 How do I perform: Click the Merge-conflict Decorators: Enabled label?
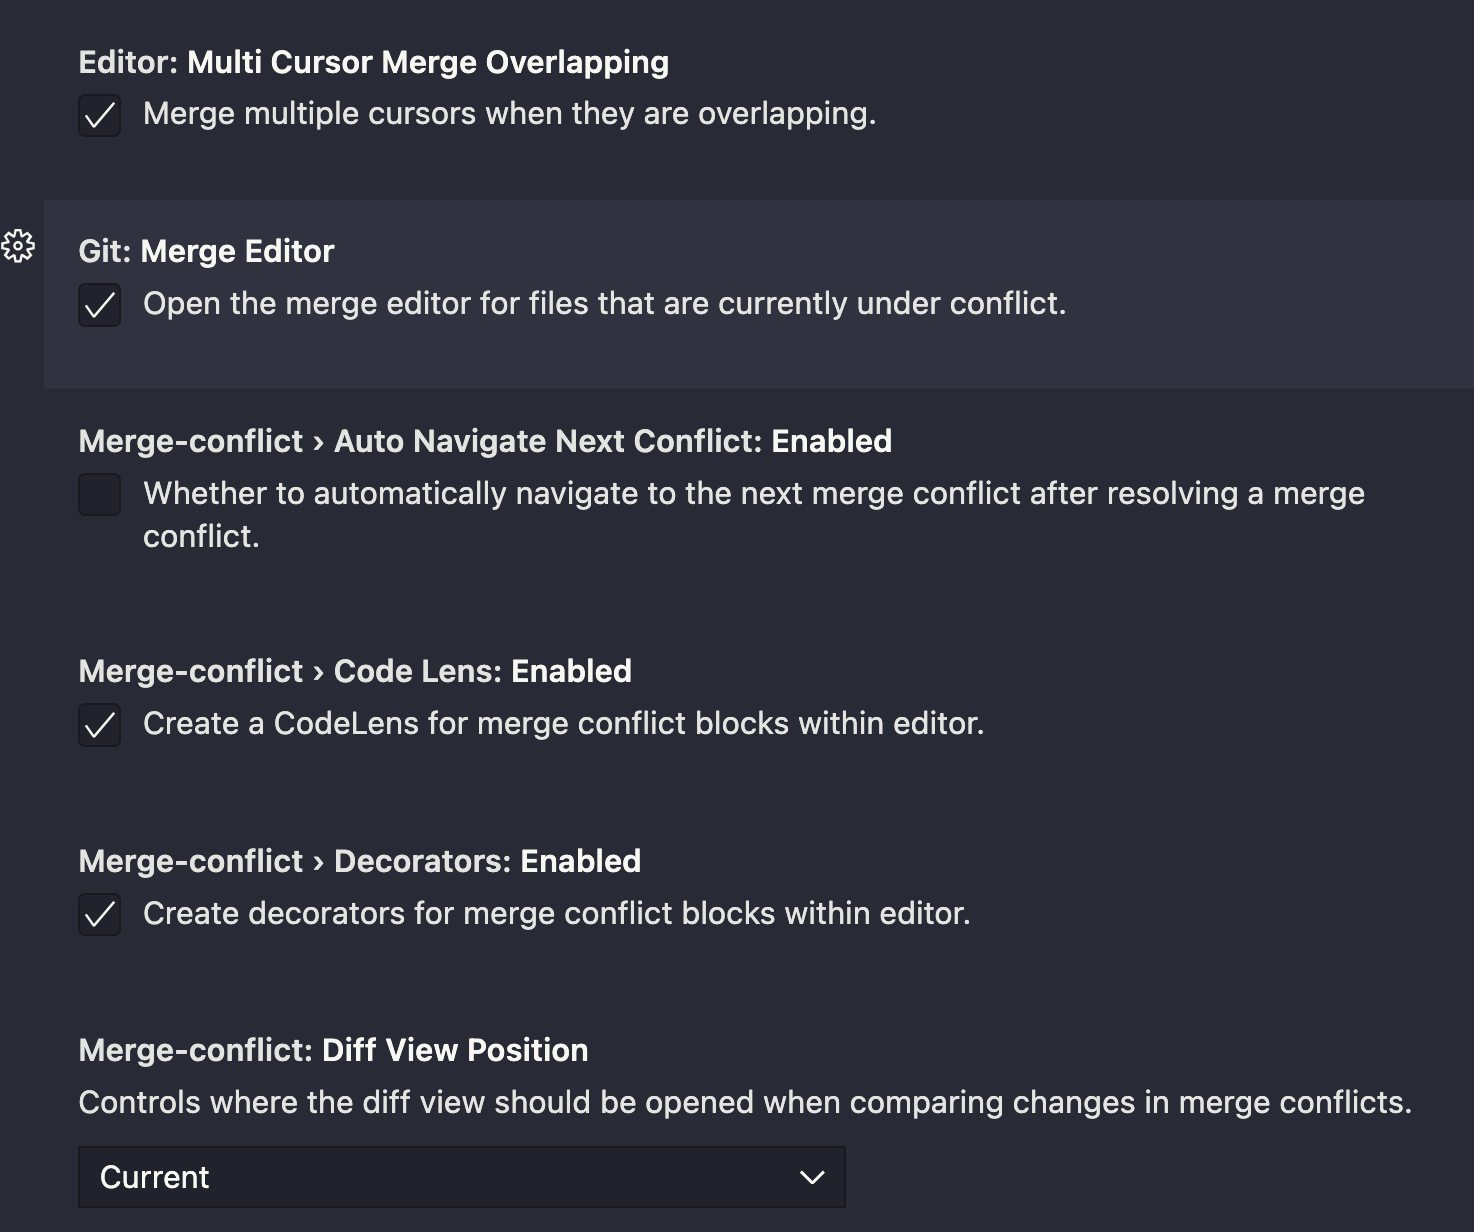pos(360,860)
